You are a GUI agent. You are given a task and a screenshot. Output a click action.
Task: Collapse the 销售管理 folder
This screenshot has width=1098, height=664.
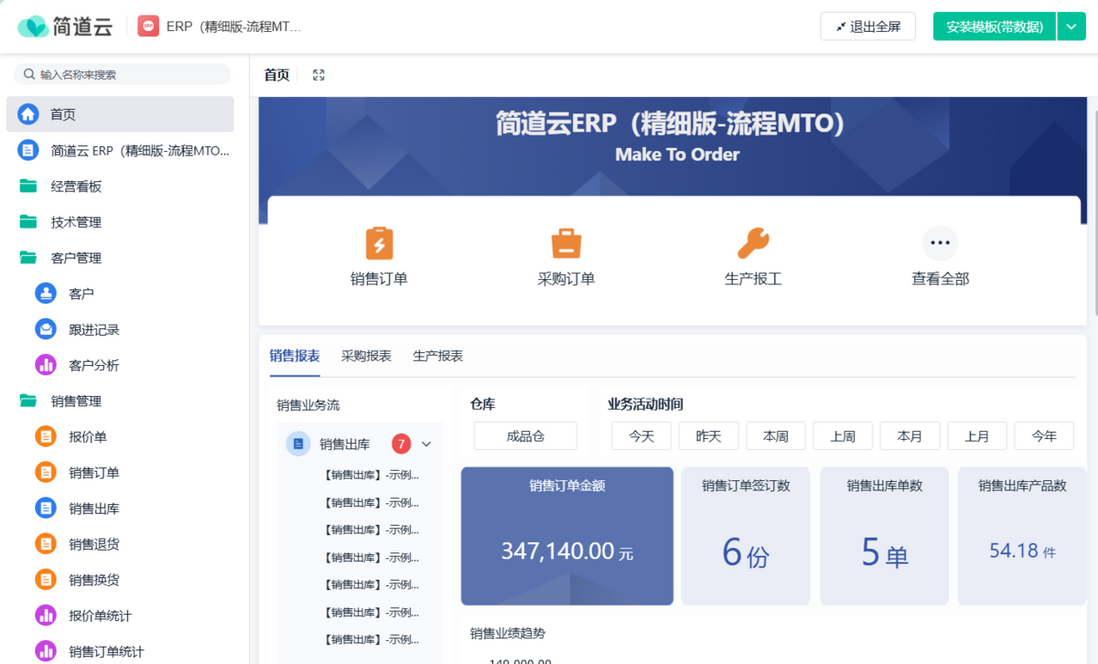[x=28, y=400]
